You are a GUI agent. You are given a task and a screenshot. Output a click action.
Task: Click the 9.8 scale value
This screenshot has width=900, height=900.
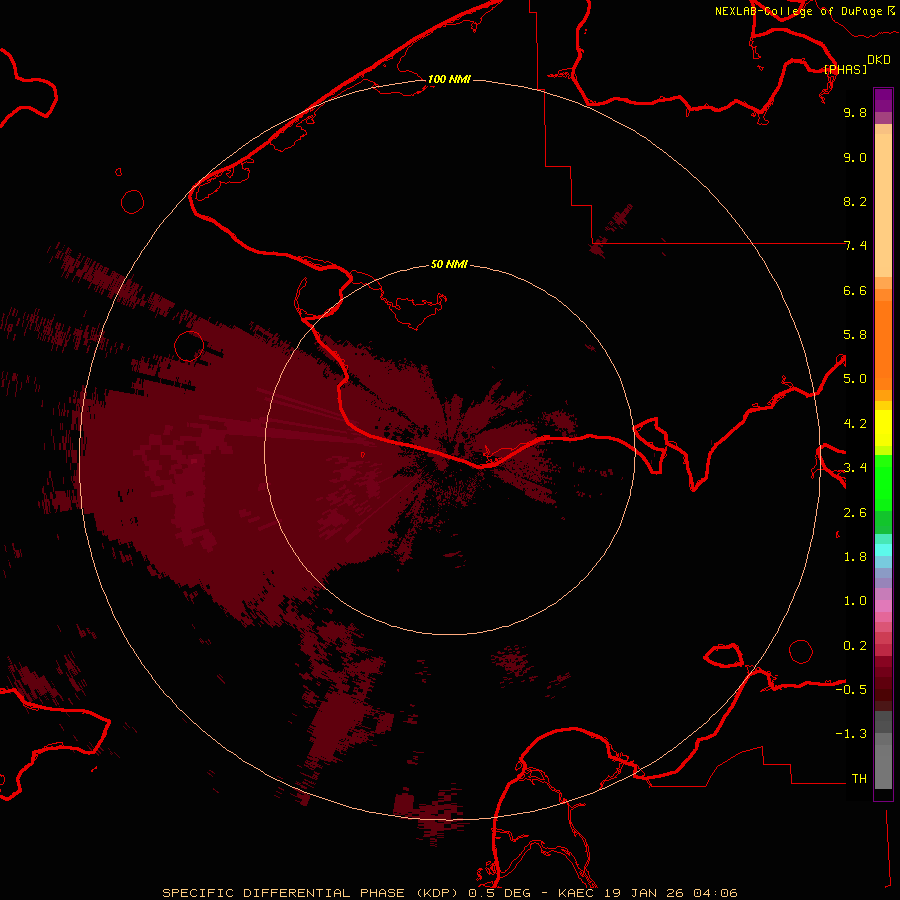point(855,112)
